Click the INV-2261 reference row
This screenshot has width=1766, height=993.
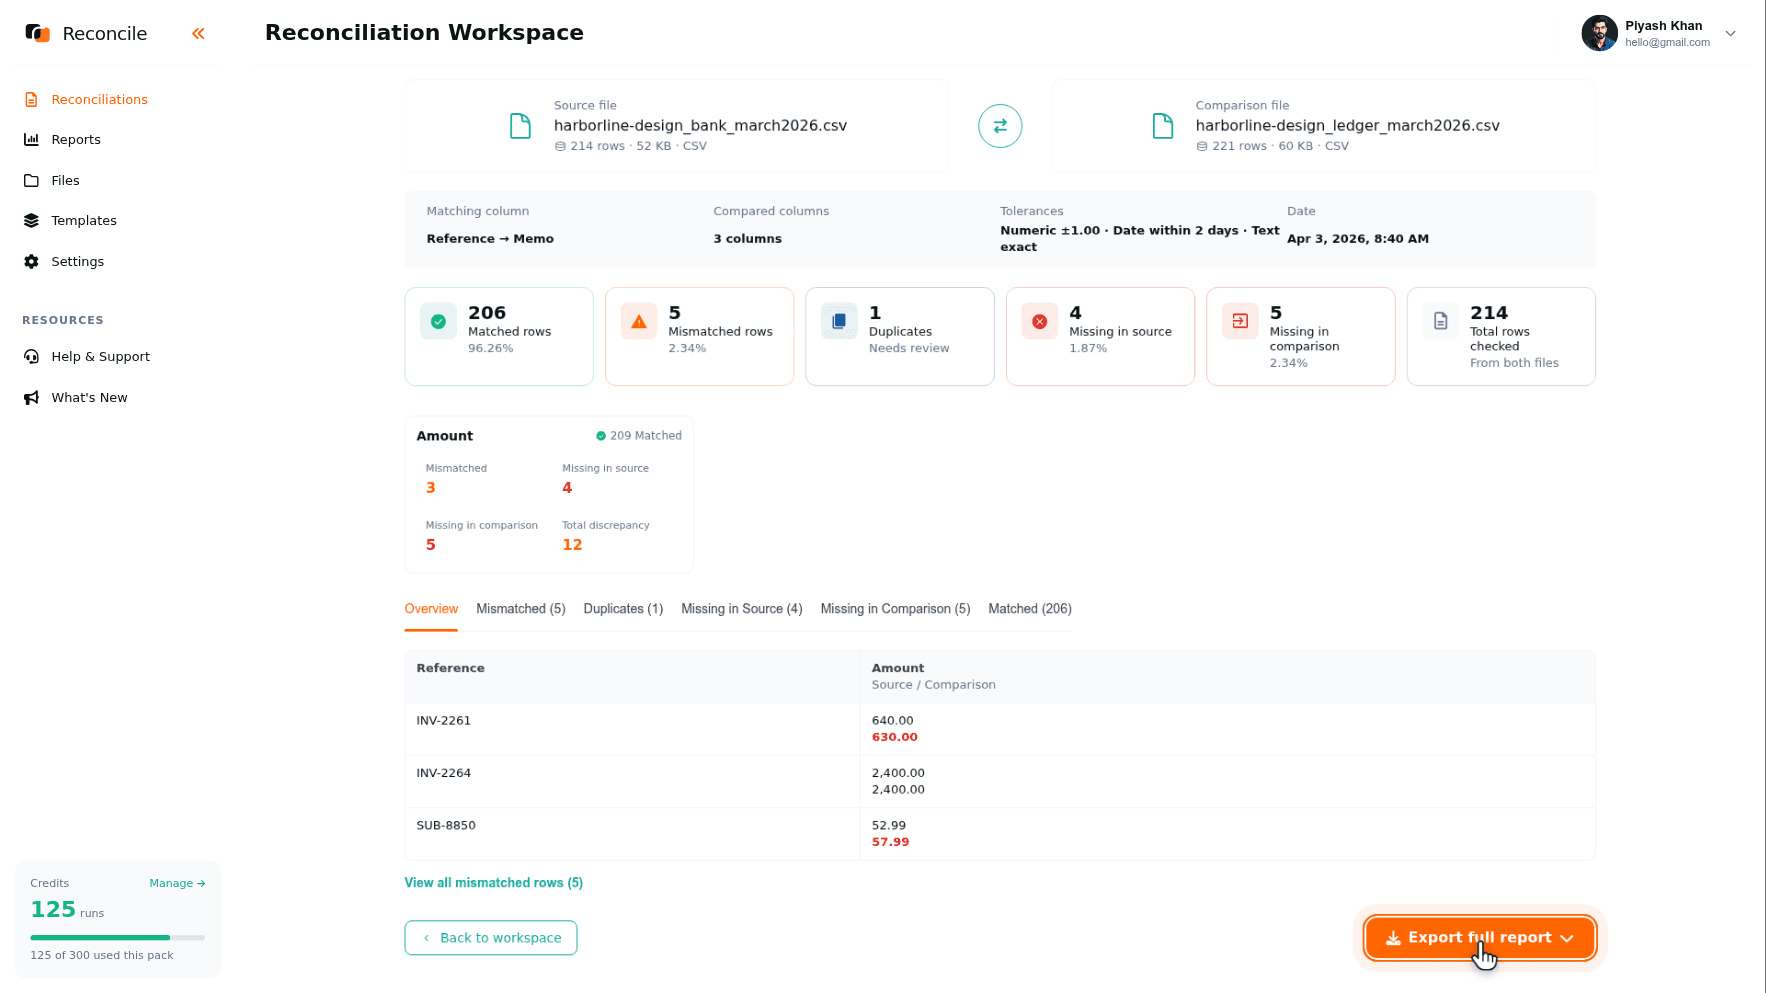[x=1000, y=729]
